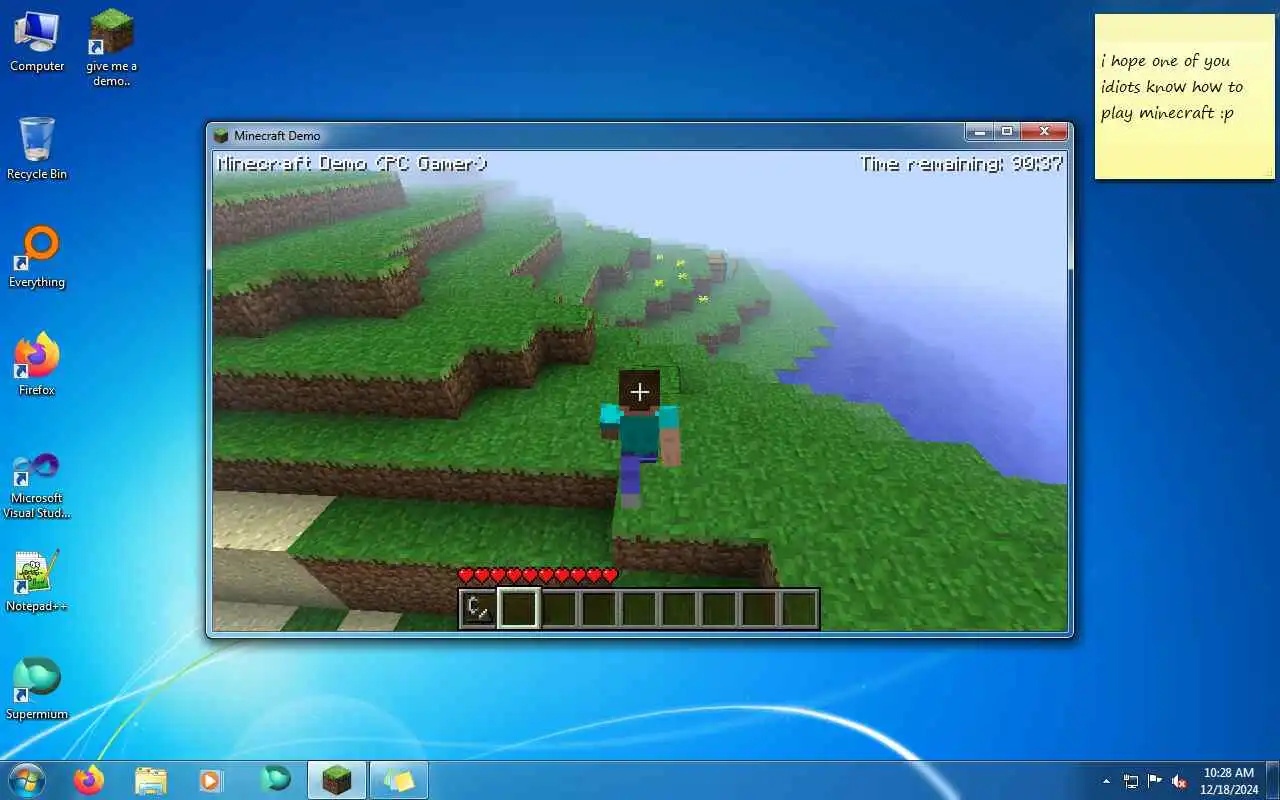Click the yellow flowers on the hillside
This screenshot has width=1280, height=800.
pos(681,279)
